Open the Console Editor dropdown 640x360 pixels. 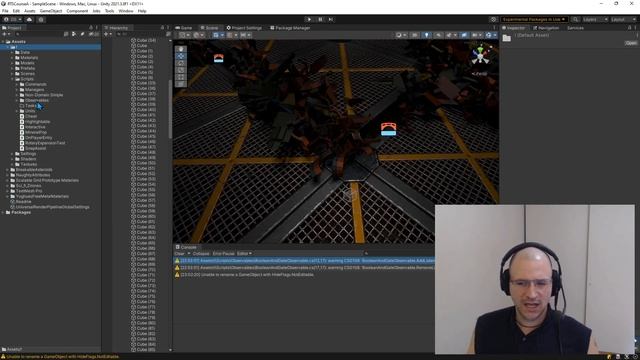[244, 253]
